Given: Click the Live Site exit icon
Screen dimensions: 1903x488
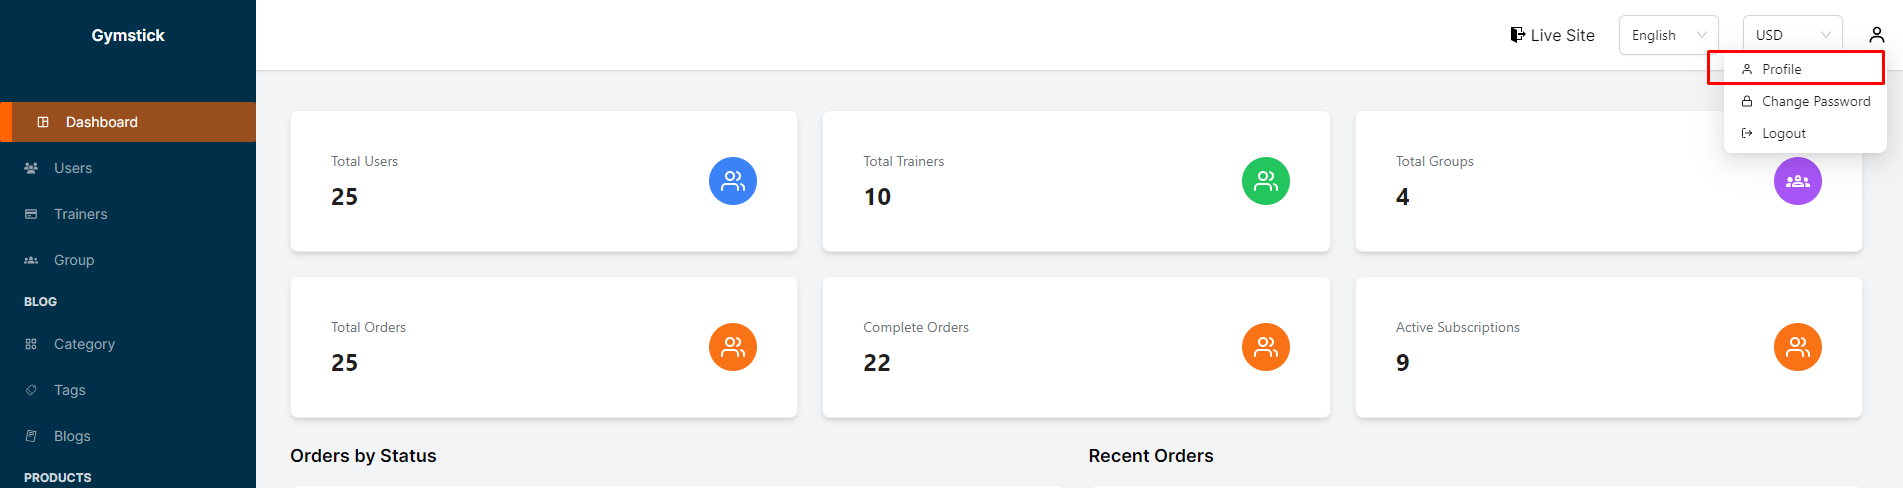Looking at the screenshot, I should (x=1517, y=35).
